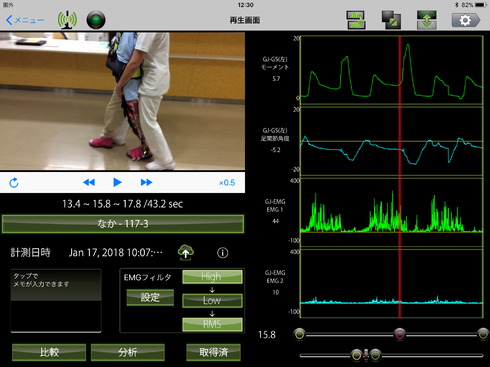Change the ×0.5 playback speed
The image size is (490, 367).
tap(227, 183)
